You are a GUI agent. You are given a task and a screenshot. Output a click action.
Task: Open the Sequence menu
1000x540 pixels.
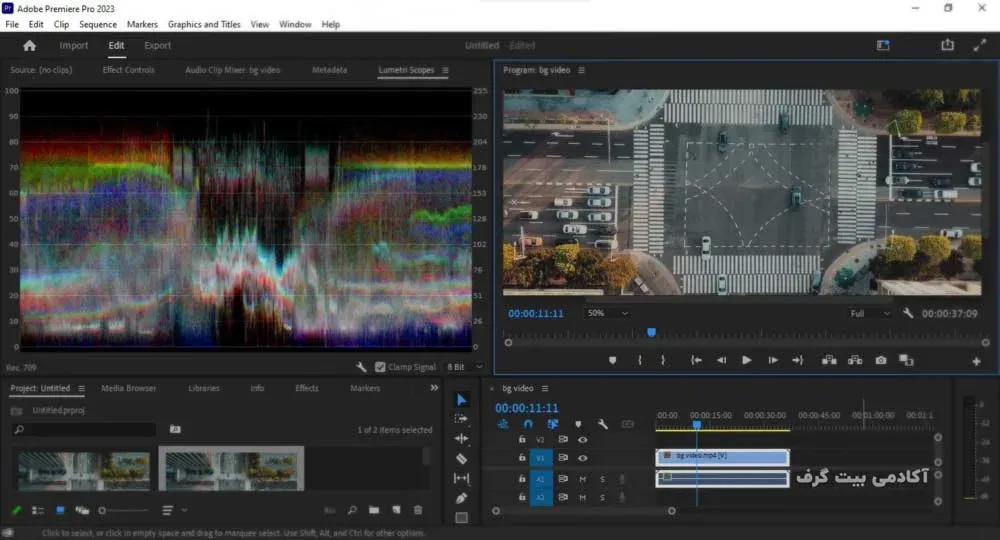click(x=98, y=24)
